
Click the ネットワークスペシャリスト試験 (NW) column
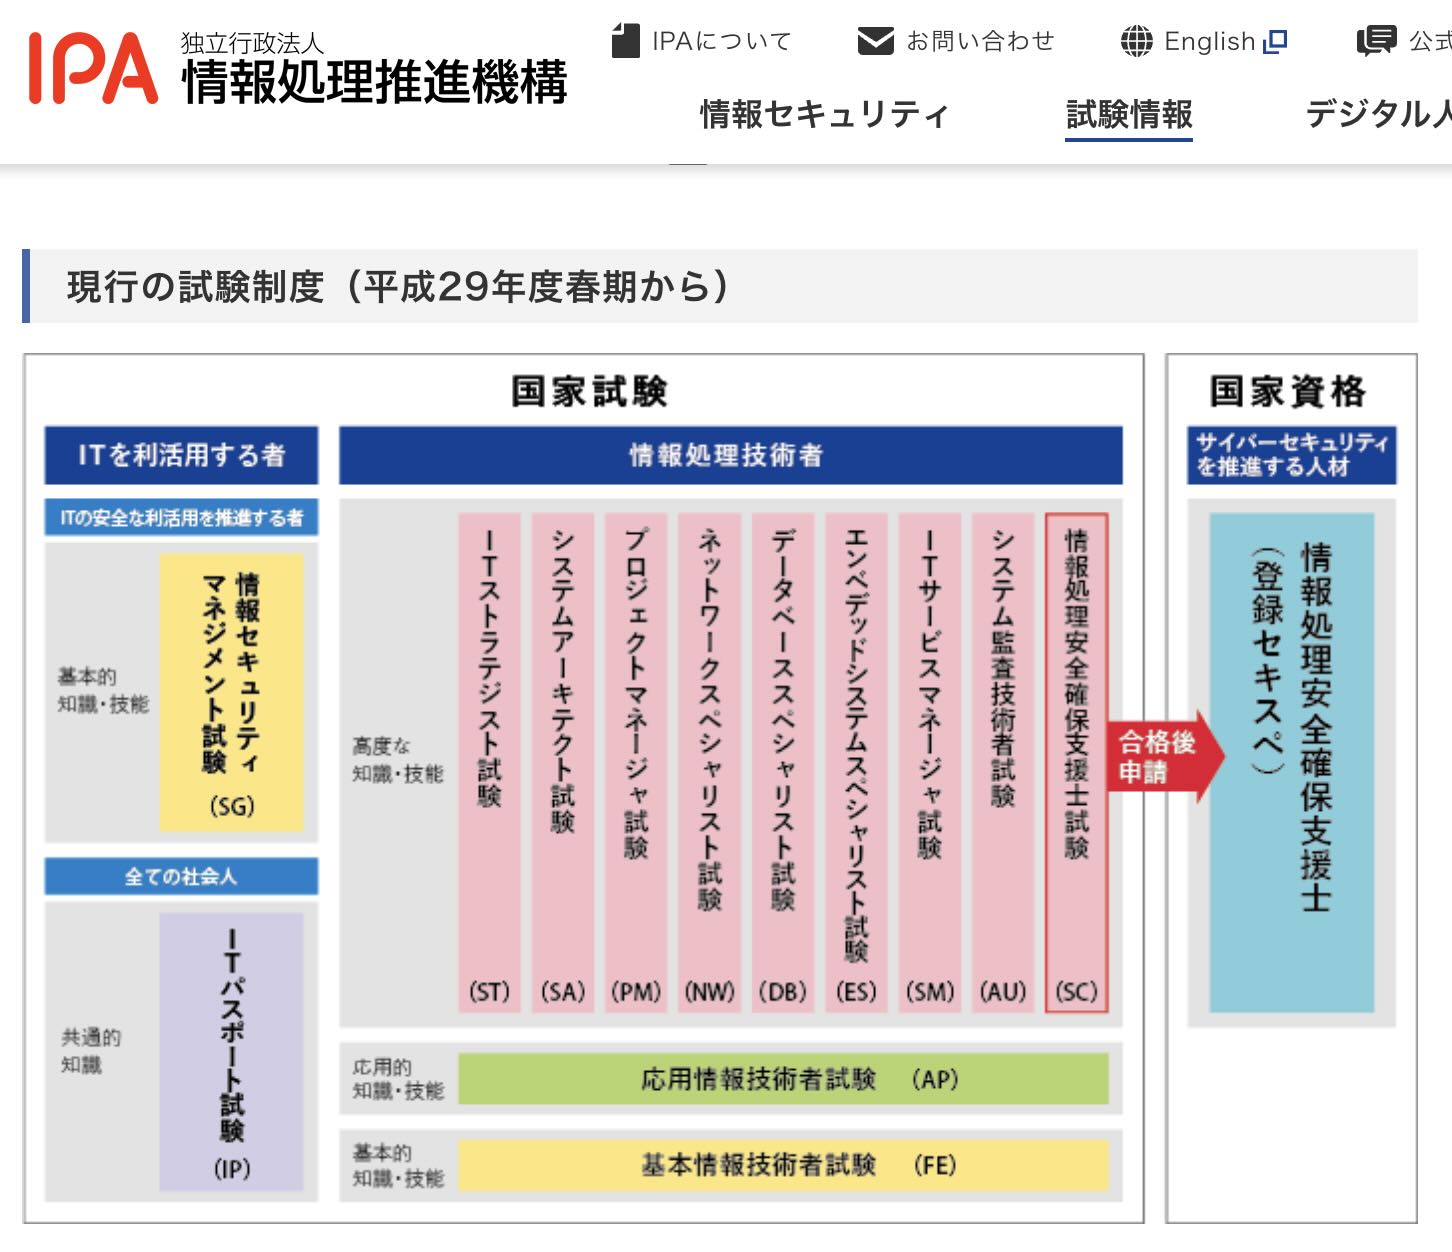709,763
